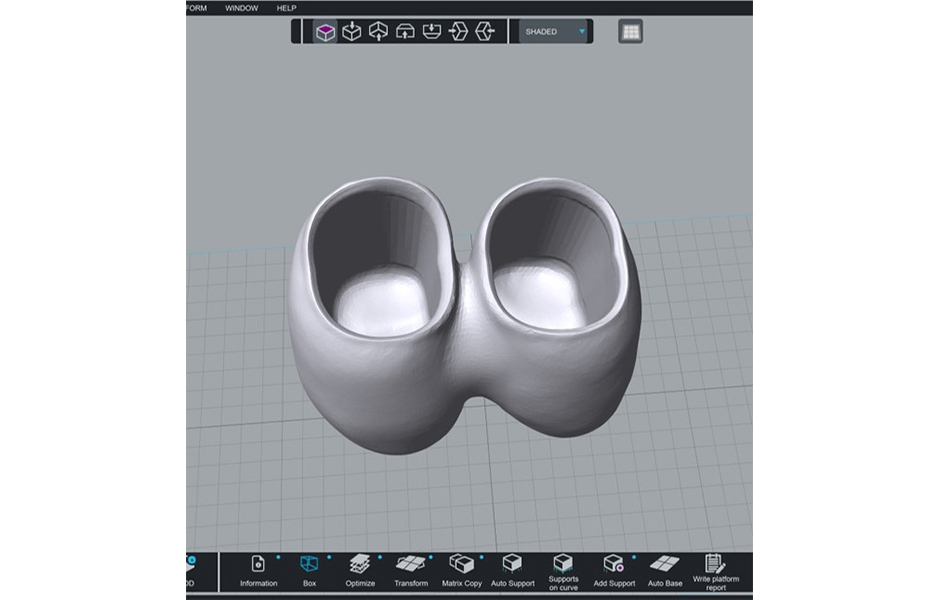Click the Add Support tool

point(614,570)
